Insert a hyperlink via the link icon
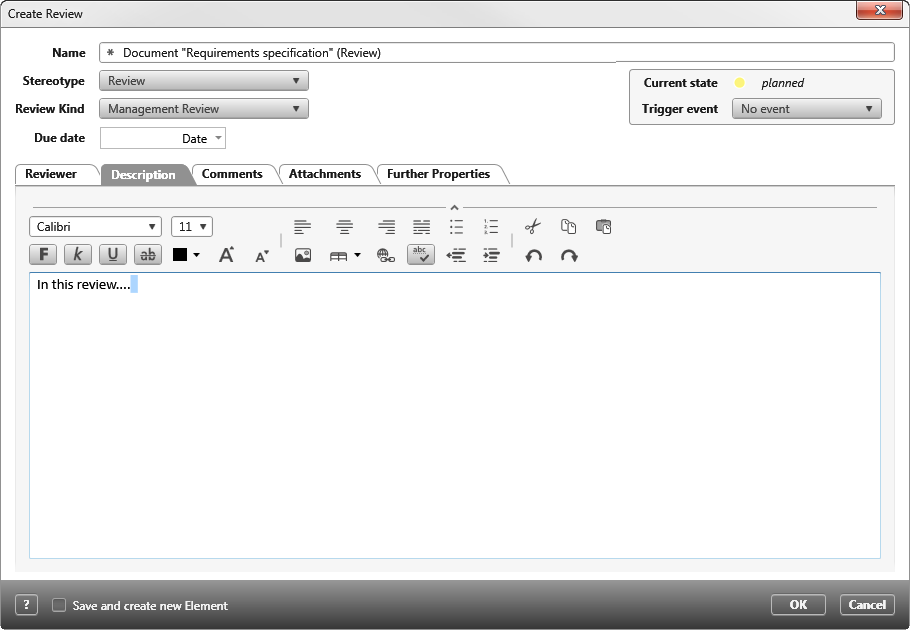Image resolution: width=910 pixels, height=630 pixels. (x=386, y=256)
